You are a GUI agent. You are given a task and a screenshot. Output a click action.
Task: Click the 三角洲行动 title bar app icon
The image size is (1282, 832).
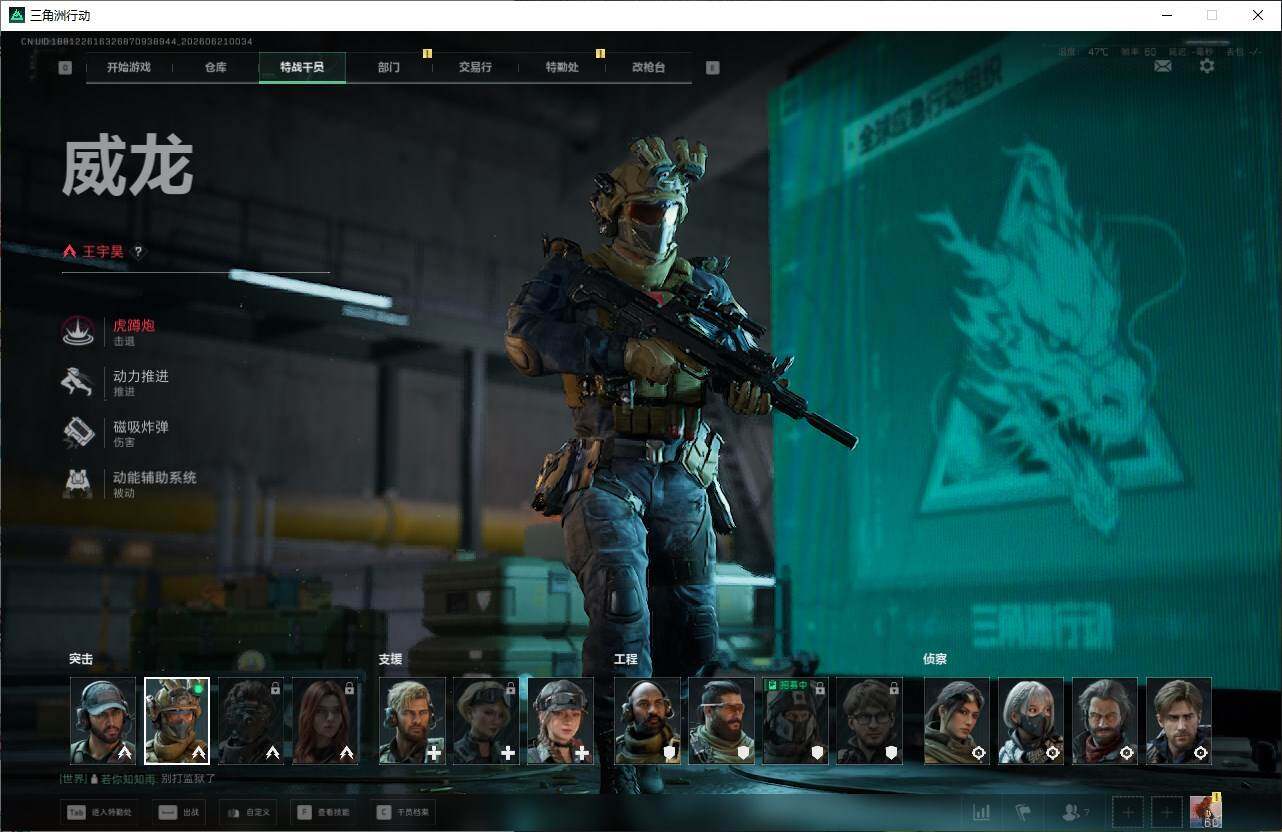pos(17,15)
